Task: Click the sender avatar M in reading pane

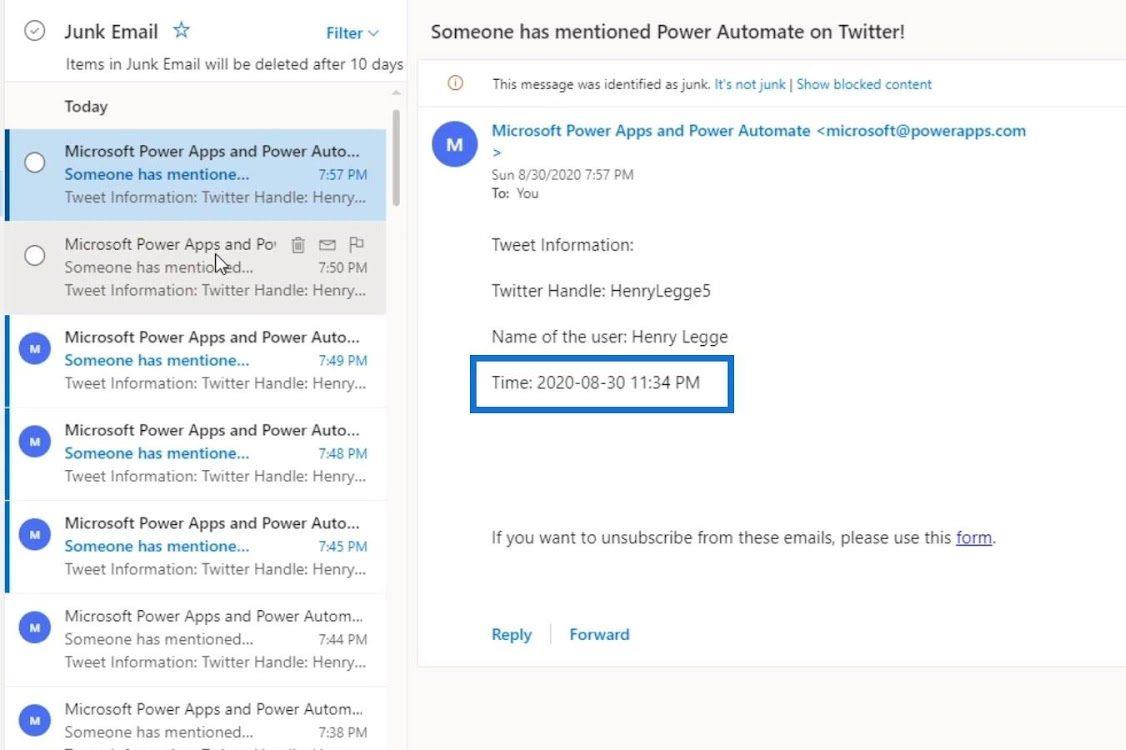Action: click(455, 144)
